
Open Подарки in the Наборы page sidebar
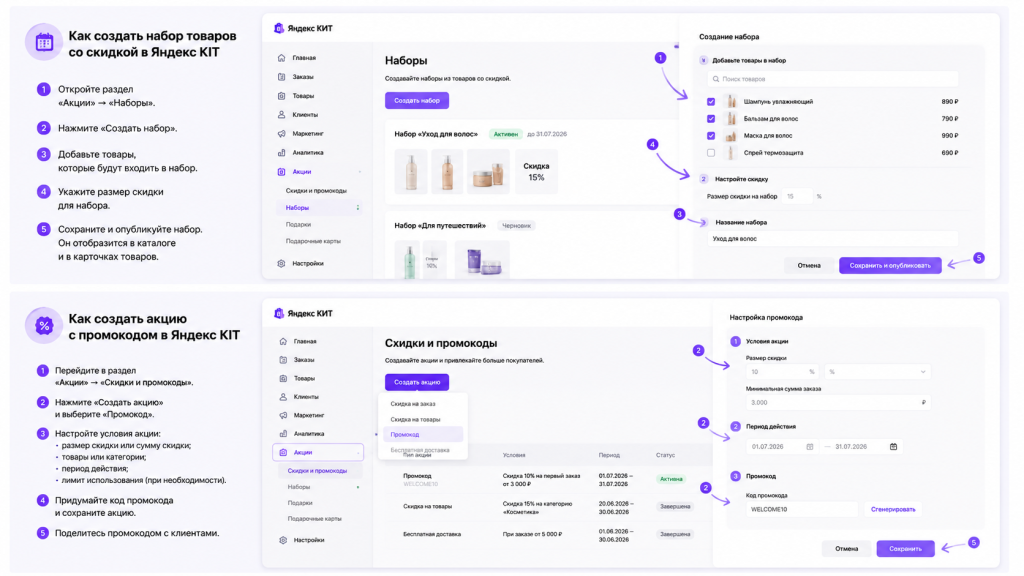[x=298, y=225]
